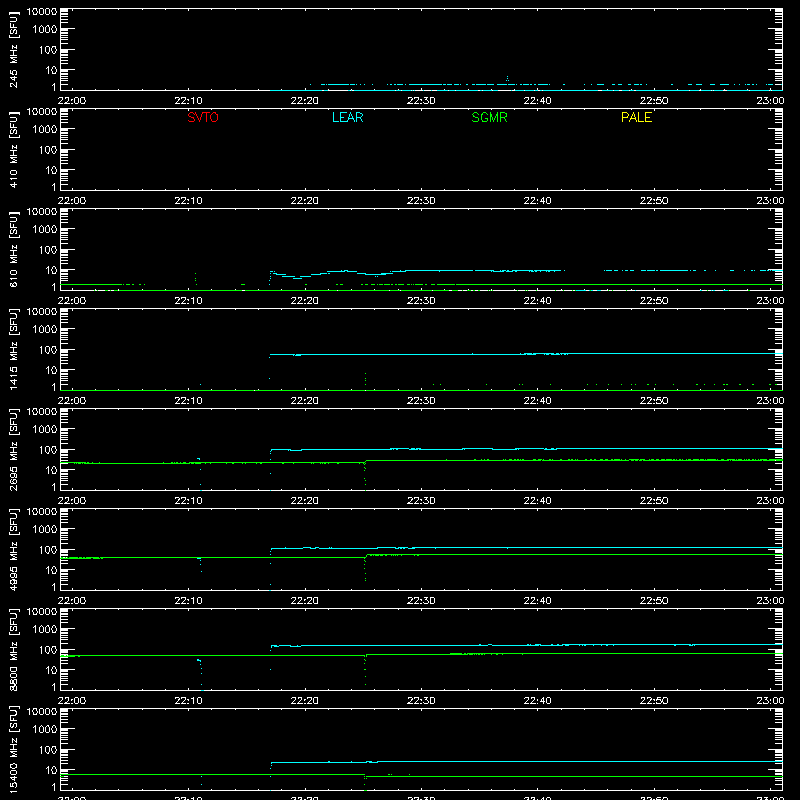Click the 100 y-axis value on 610 MHz panel
800x800 pixels.
point(48,250)
